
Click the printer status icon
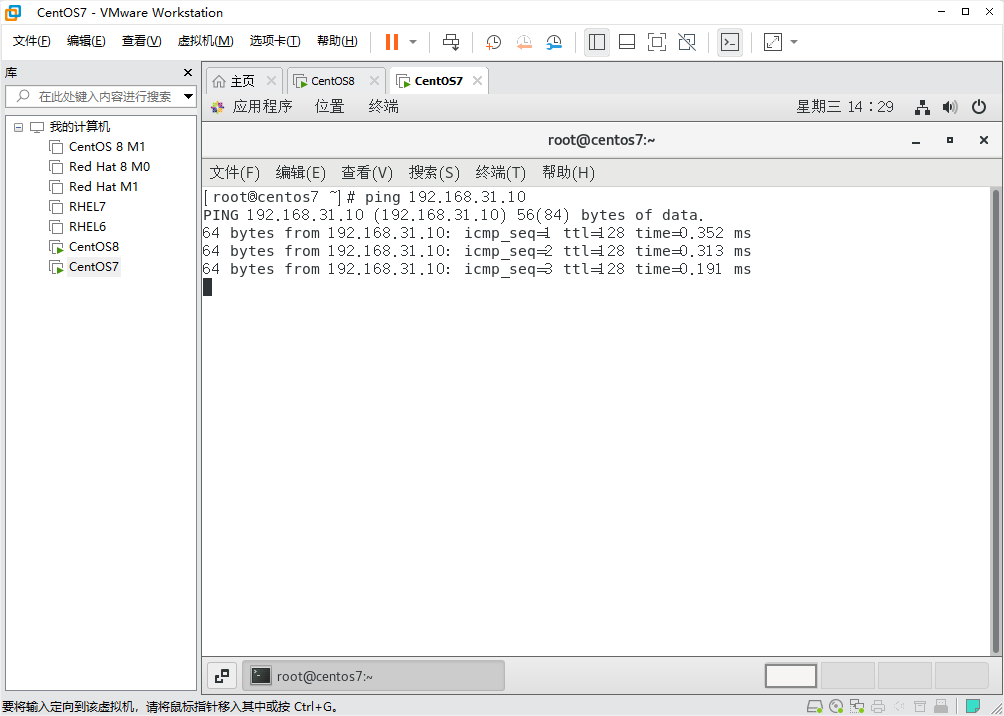(x=878, y=707)
